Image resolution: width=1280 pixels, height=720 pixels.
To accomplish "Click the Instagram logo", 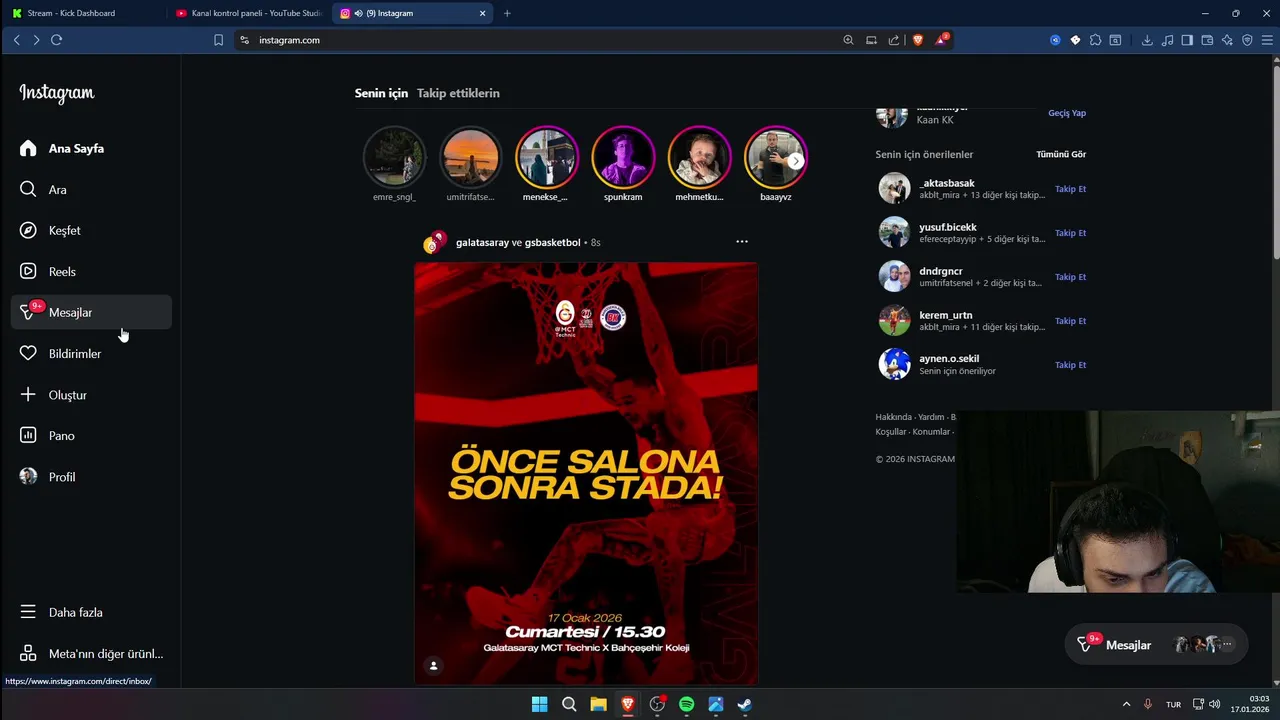I will pos(57,93).
